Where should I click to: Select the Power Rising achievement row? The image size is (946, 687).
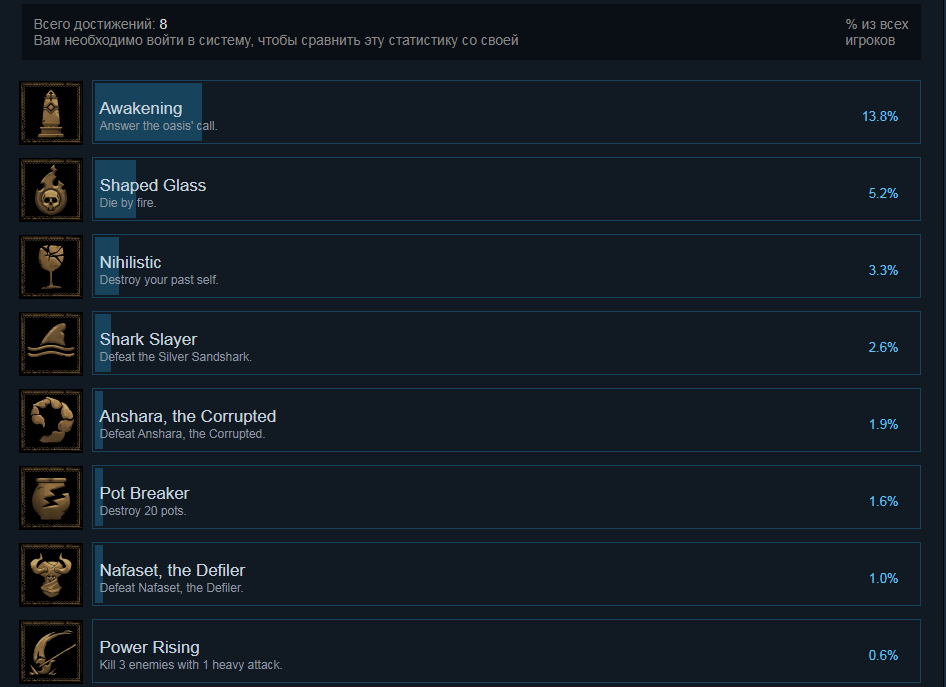click(506, 651)
